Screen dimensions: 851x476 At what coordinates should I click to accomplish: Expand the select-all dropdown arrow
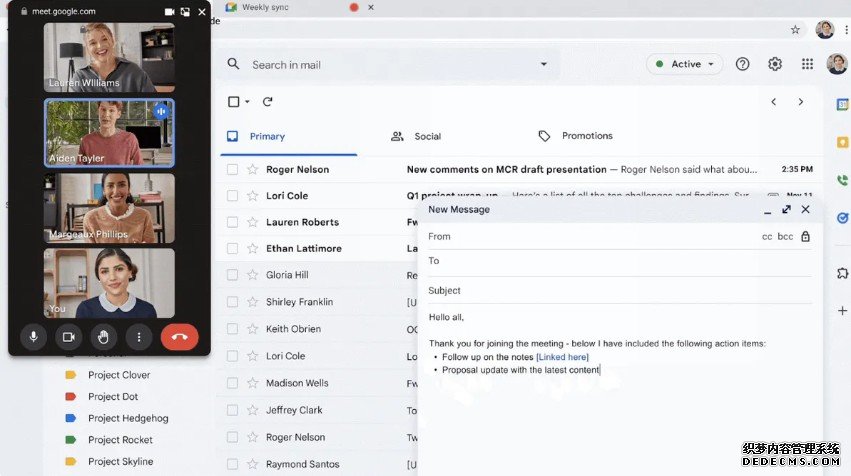pos(247,101)
